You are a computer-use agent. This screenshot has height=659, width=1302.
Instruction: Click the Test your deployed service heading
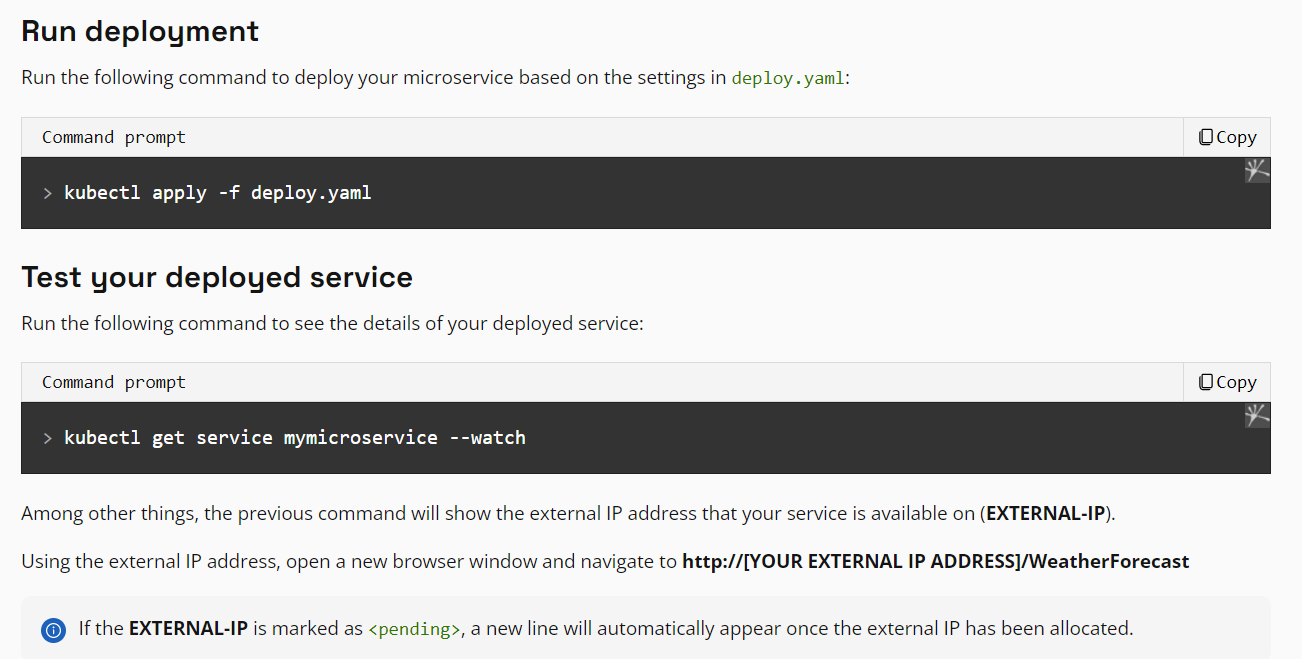[217, 277]
